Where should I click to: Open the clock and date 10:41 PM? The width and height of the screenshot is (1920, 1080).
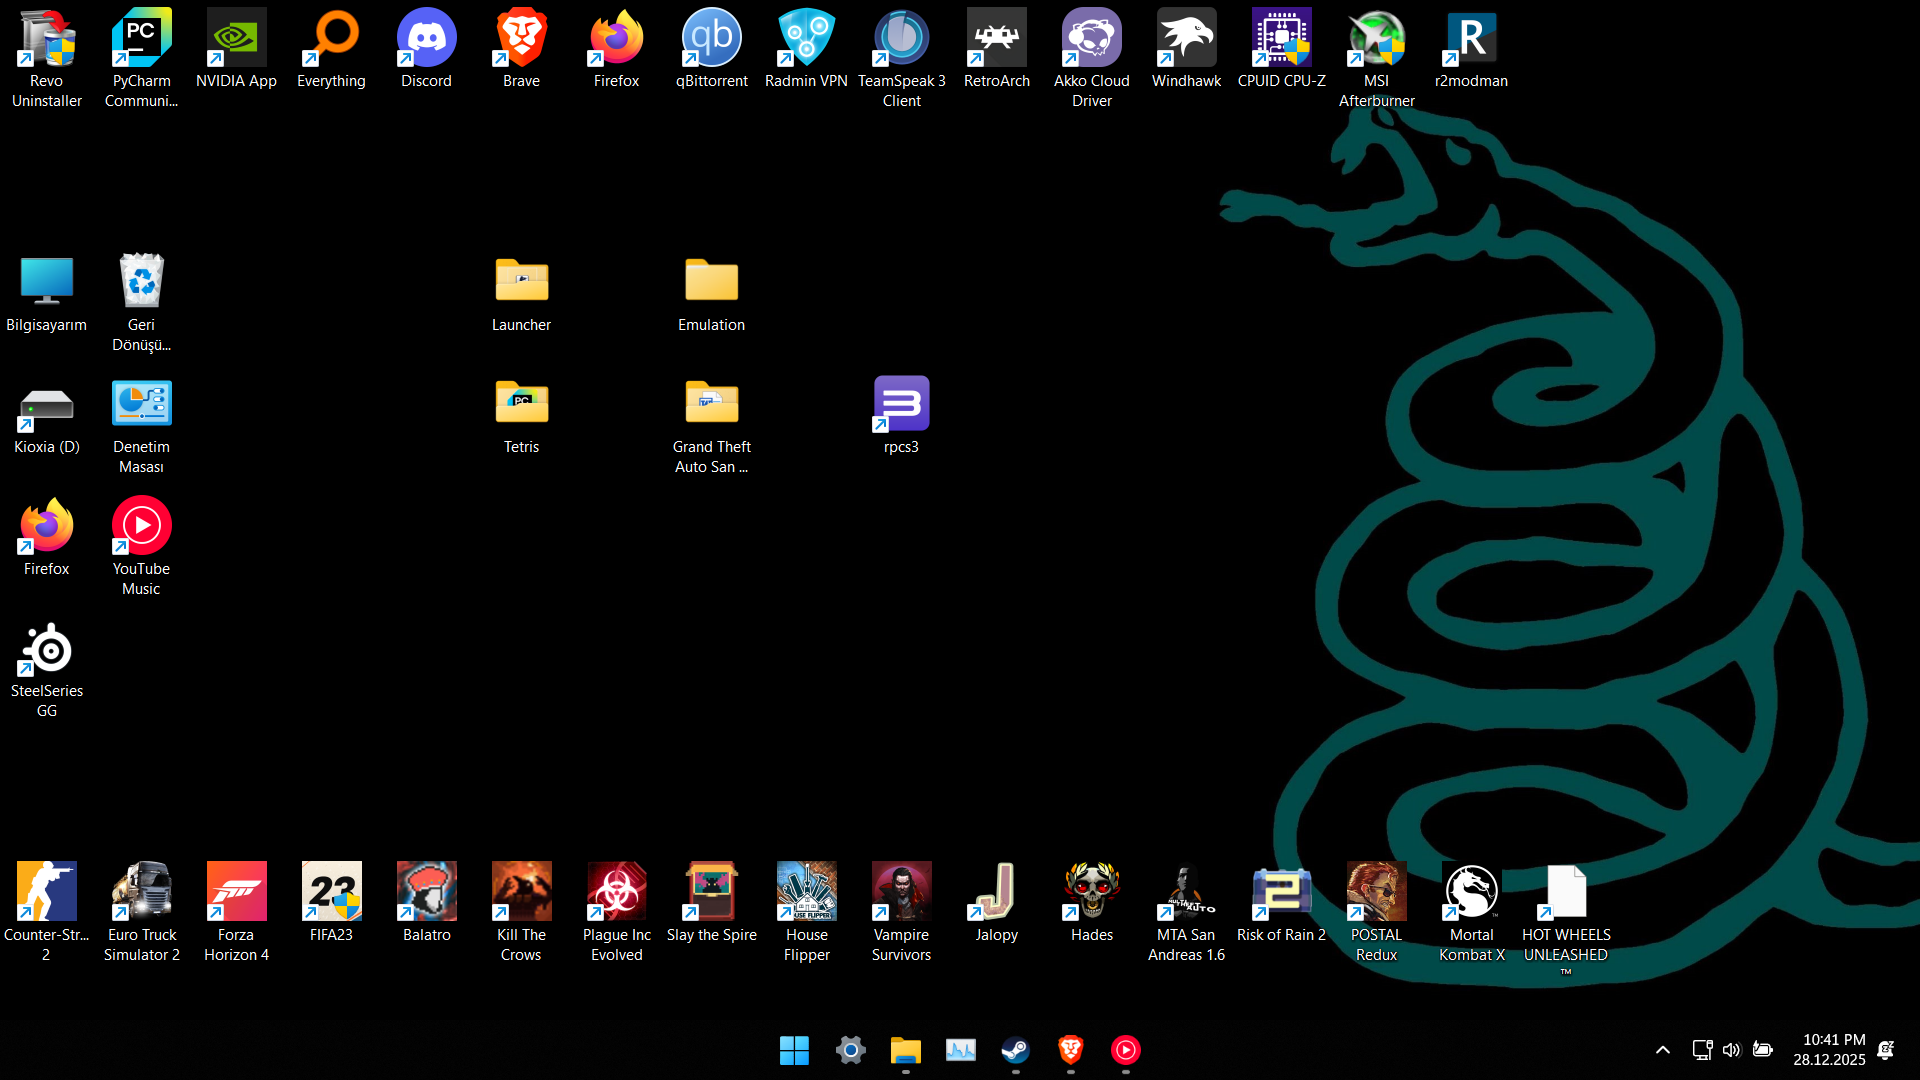tap(1828, 1050)
